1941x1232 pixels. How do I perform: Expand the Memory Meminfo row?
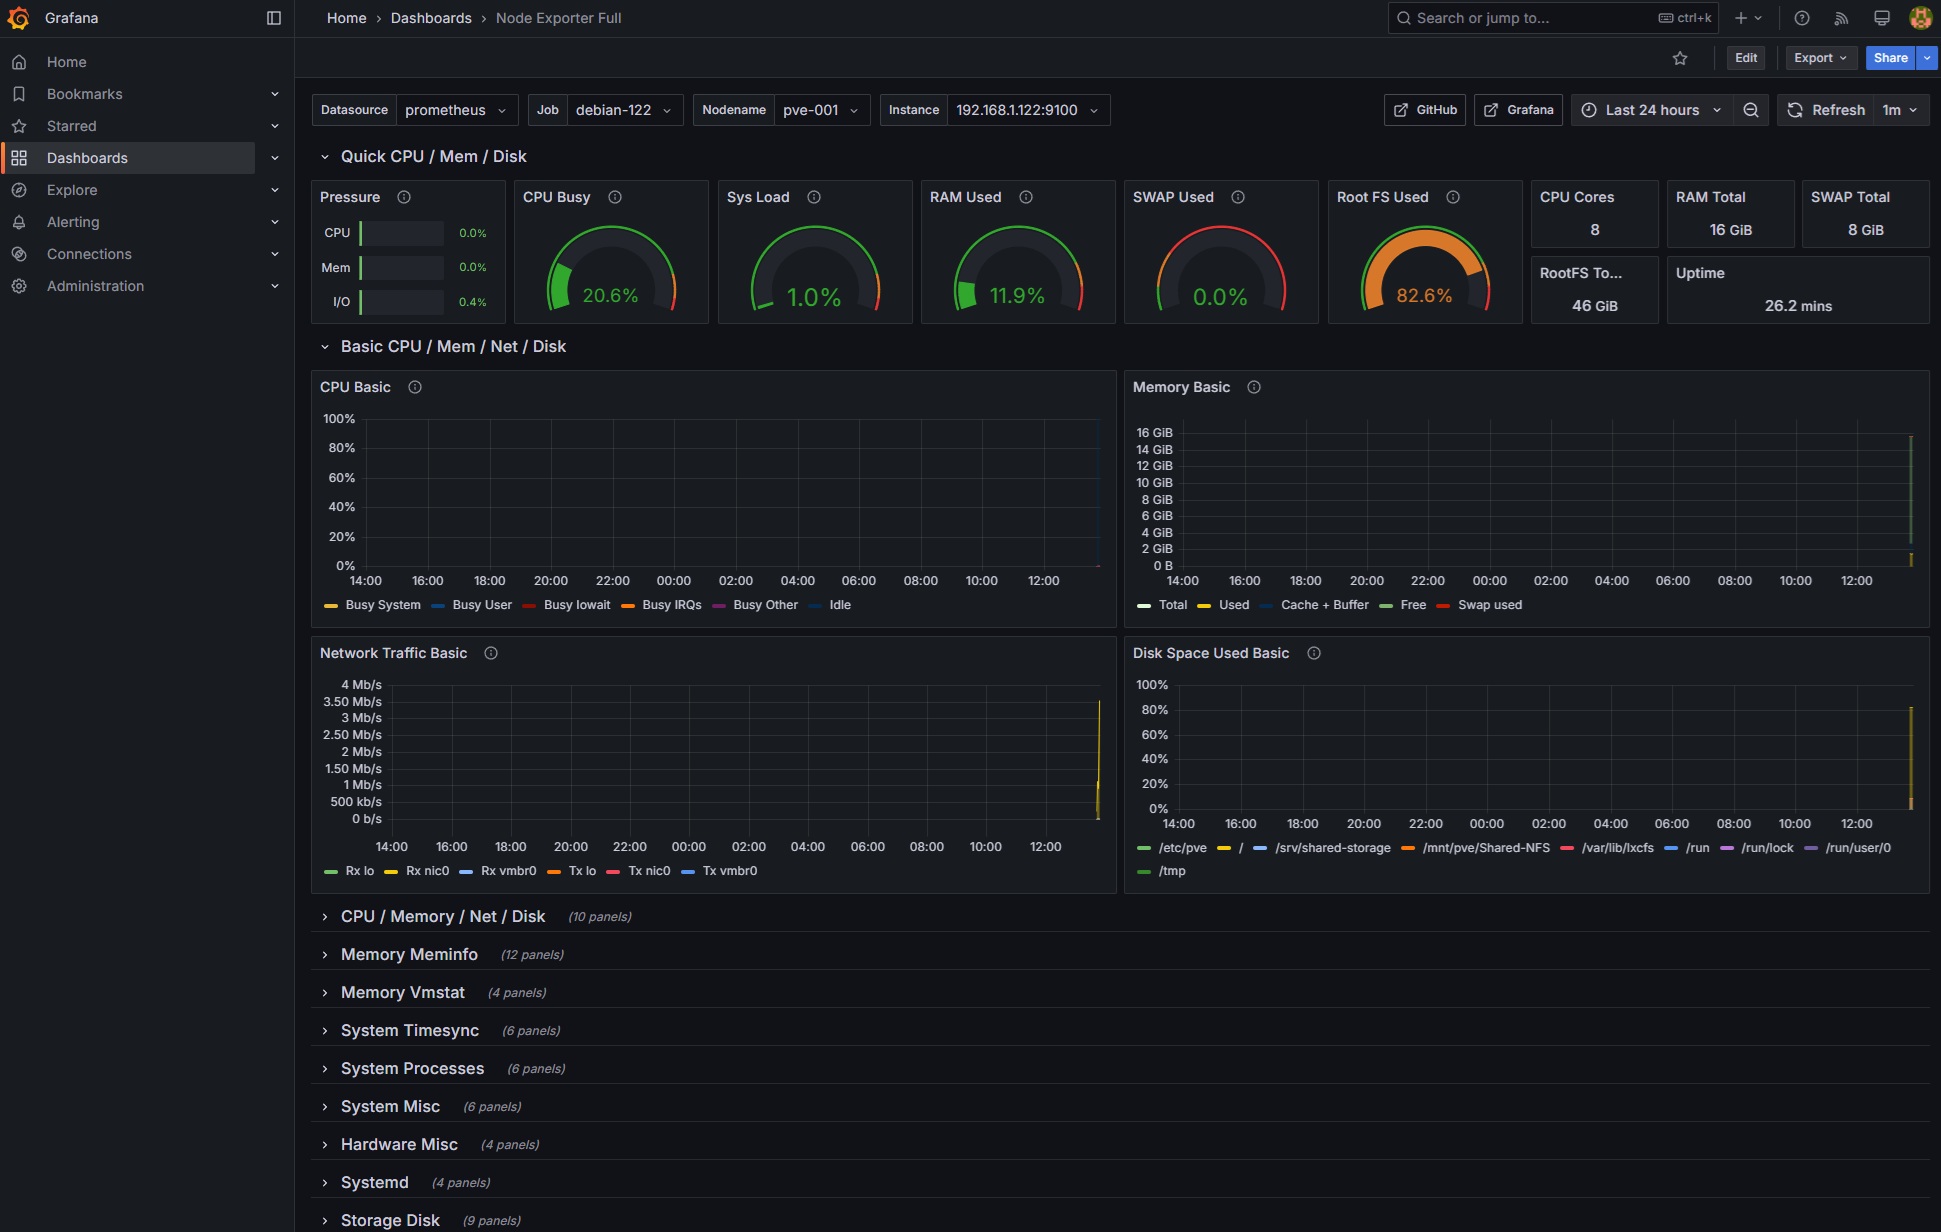[x=409, y=955]
